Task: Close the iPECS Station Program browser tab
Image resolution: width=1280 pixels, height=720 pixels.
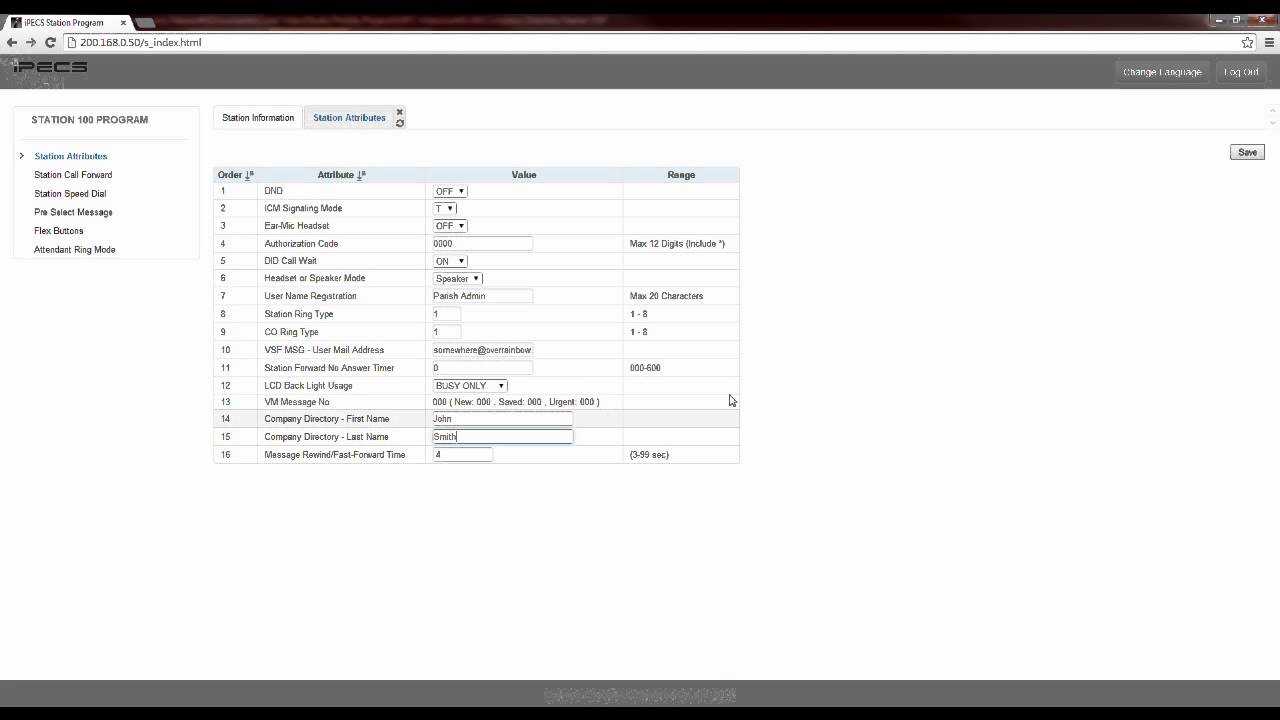Action: click(x=122, y=22)
